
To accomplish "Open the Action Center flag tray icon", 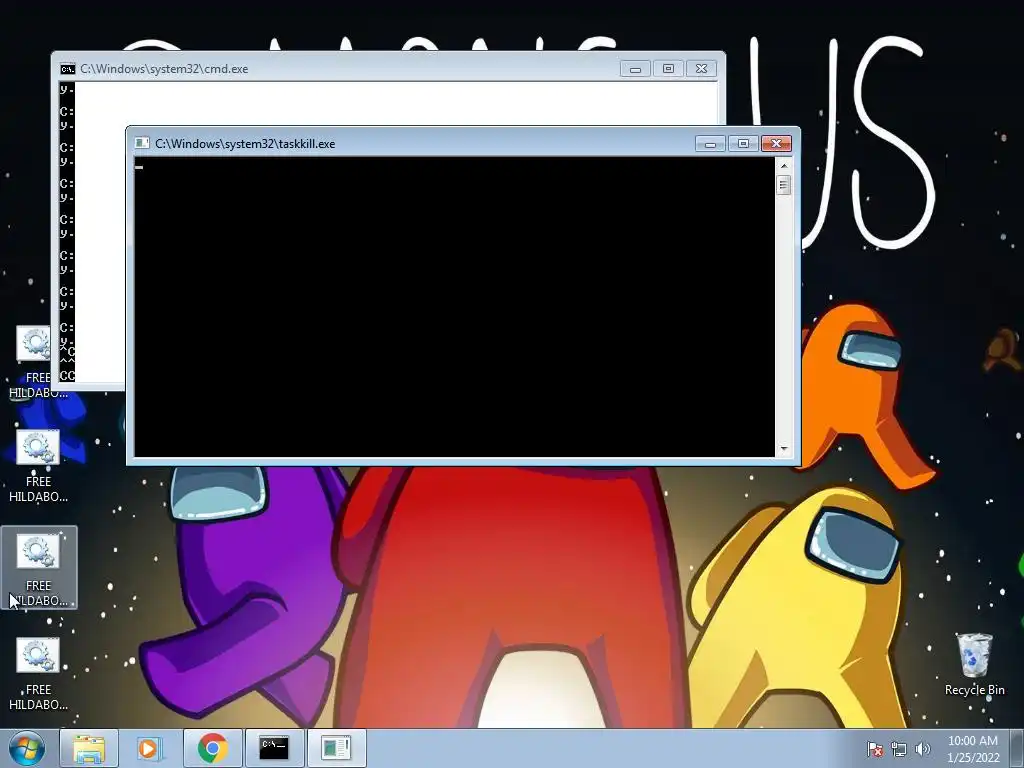I will coord(874,749).
